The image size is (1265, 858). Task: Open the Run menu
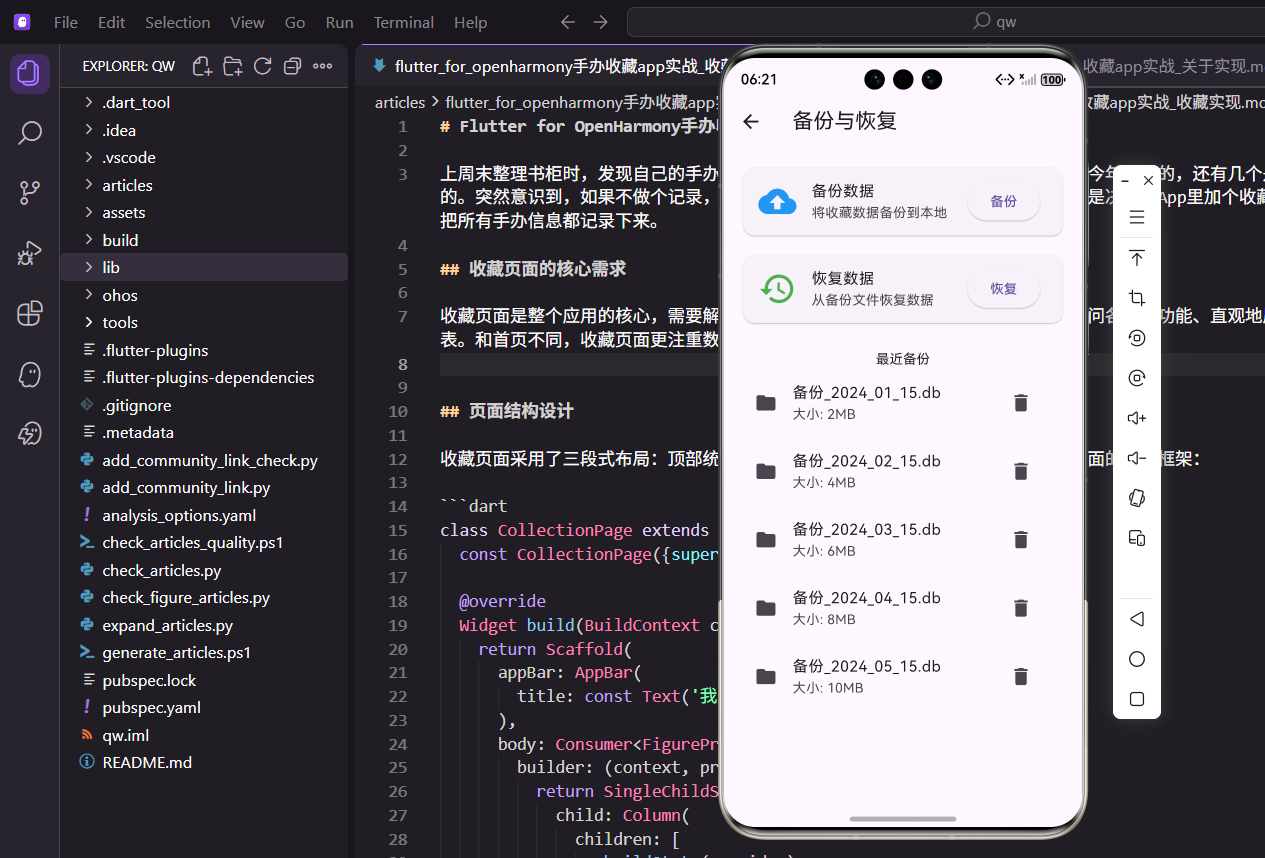coord(340,22)
